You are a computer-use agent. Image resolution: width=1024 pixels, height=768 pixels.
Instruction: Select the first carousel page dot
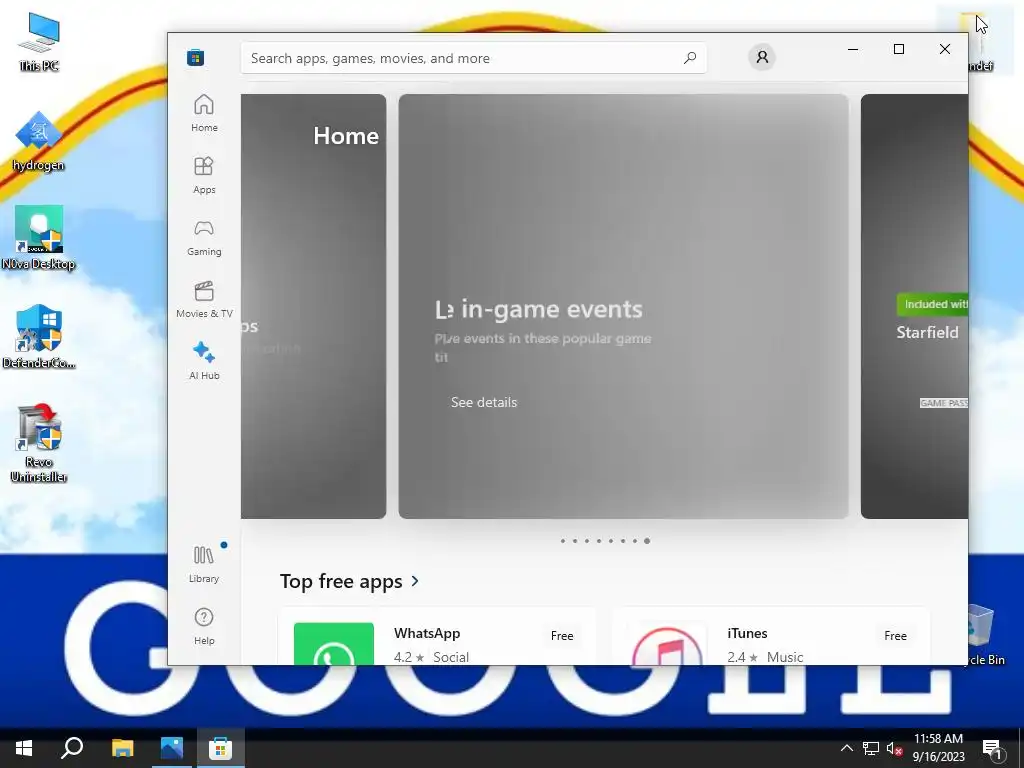(562, 541)
